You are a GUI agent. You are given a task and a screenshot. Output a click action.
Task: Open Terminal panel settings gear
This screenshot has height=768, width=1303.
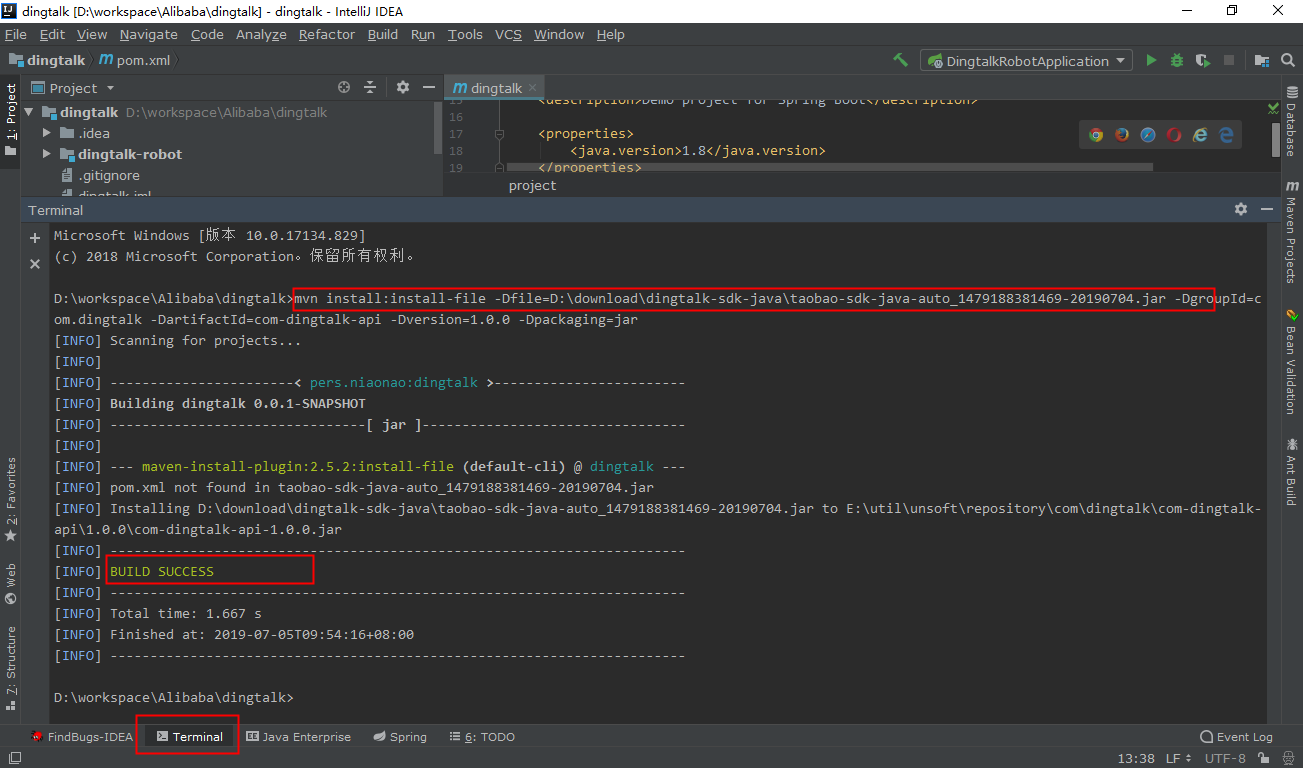click(1241, 209)
